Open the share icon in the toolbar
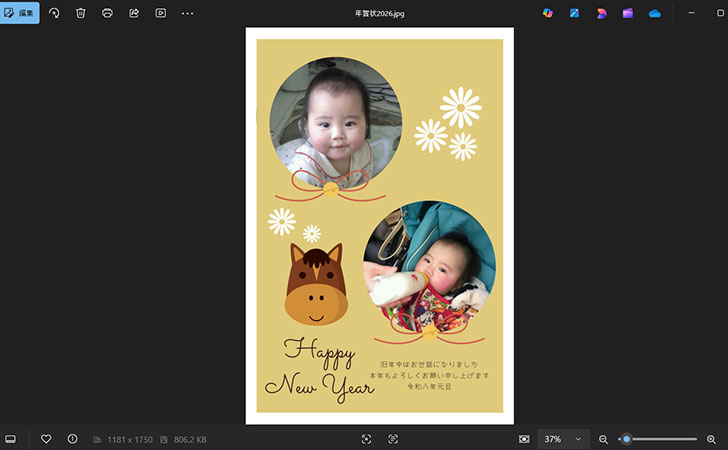 coord(134,13)
